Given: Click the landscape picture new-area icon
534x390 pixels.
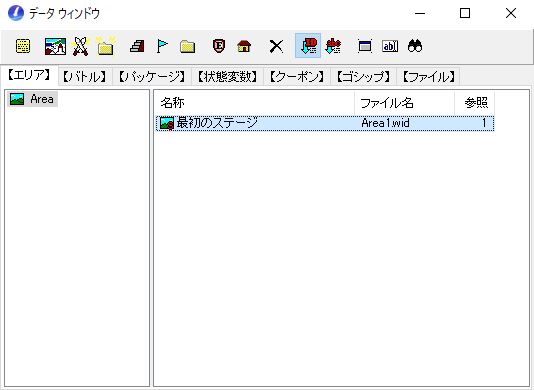Looking at the screenshot, I should coord(55,46).
